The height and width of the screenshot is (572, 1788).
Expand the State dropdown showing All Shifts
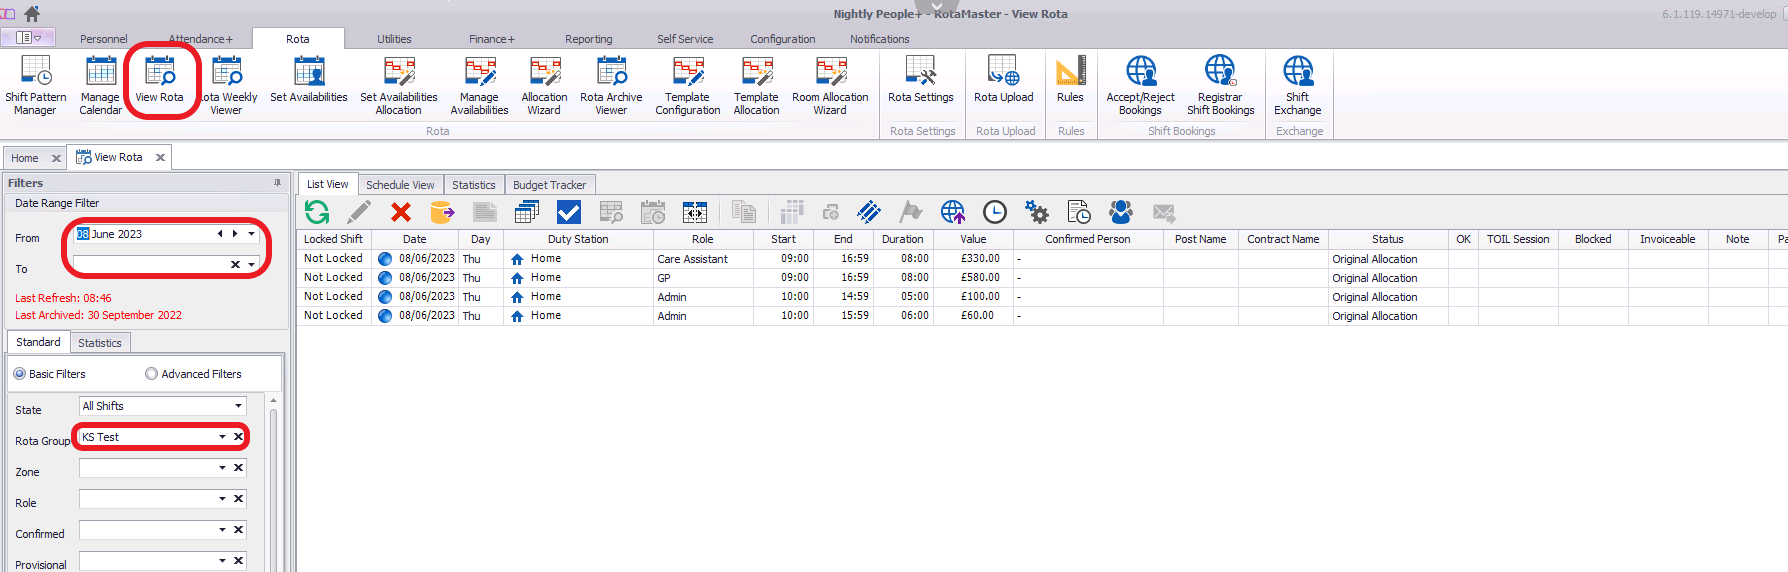[238, 406]
